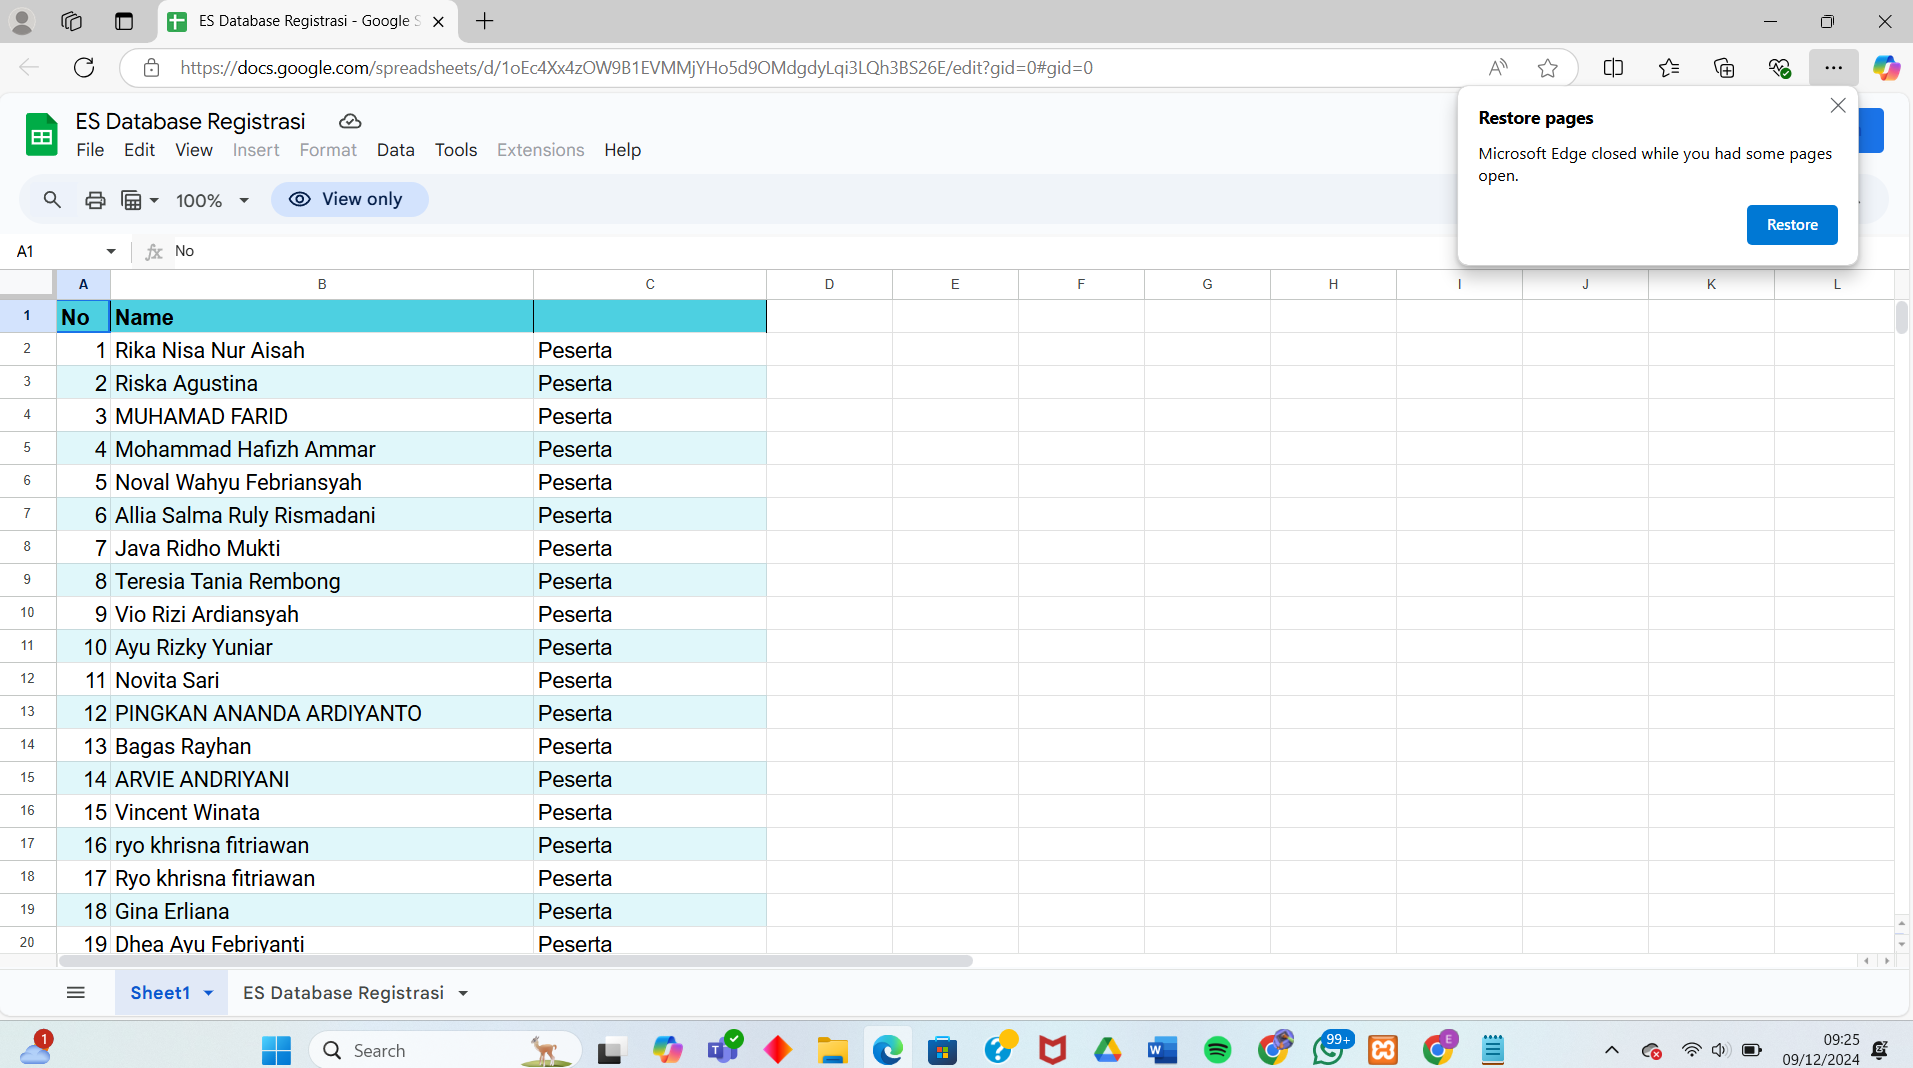
Task: Click the View only button
Action: click(x=349, y=199)
